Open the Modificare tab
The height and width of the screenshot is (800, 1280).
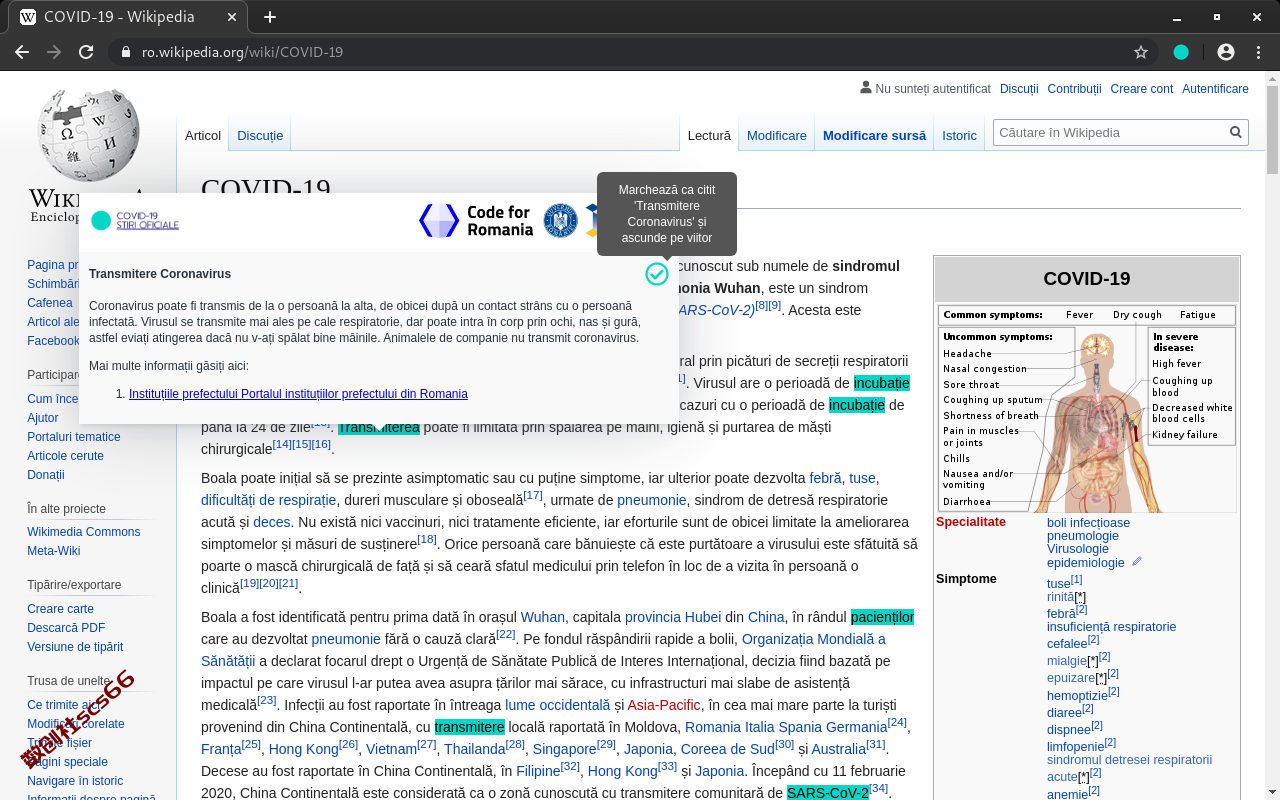pyautogui.click(x=777, y=135)
